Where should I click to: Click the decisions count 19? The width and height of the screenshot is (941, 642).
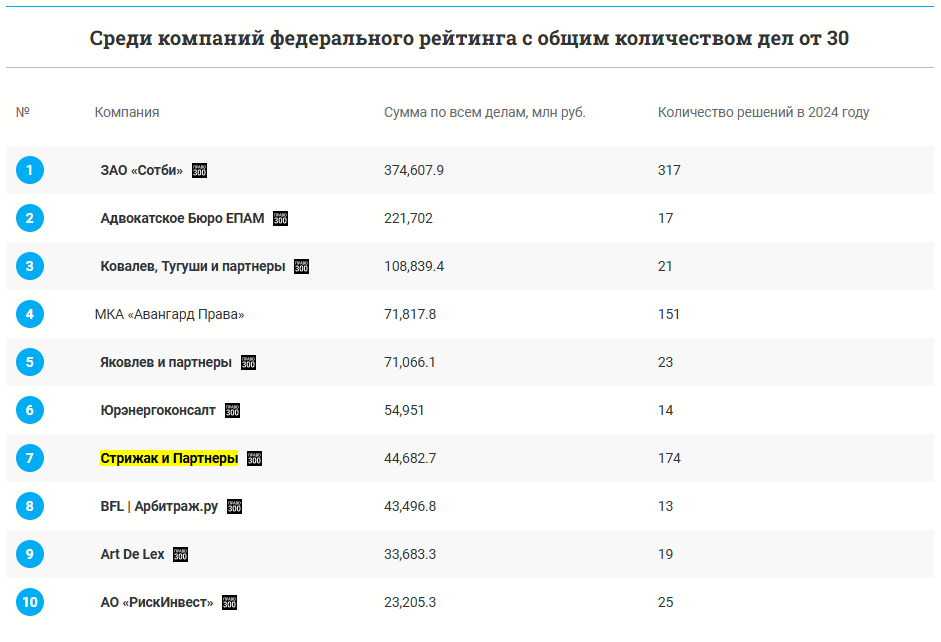click(666, 554)
